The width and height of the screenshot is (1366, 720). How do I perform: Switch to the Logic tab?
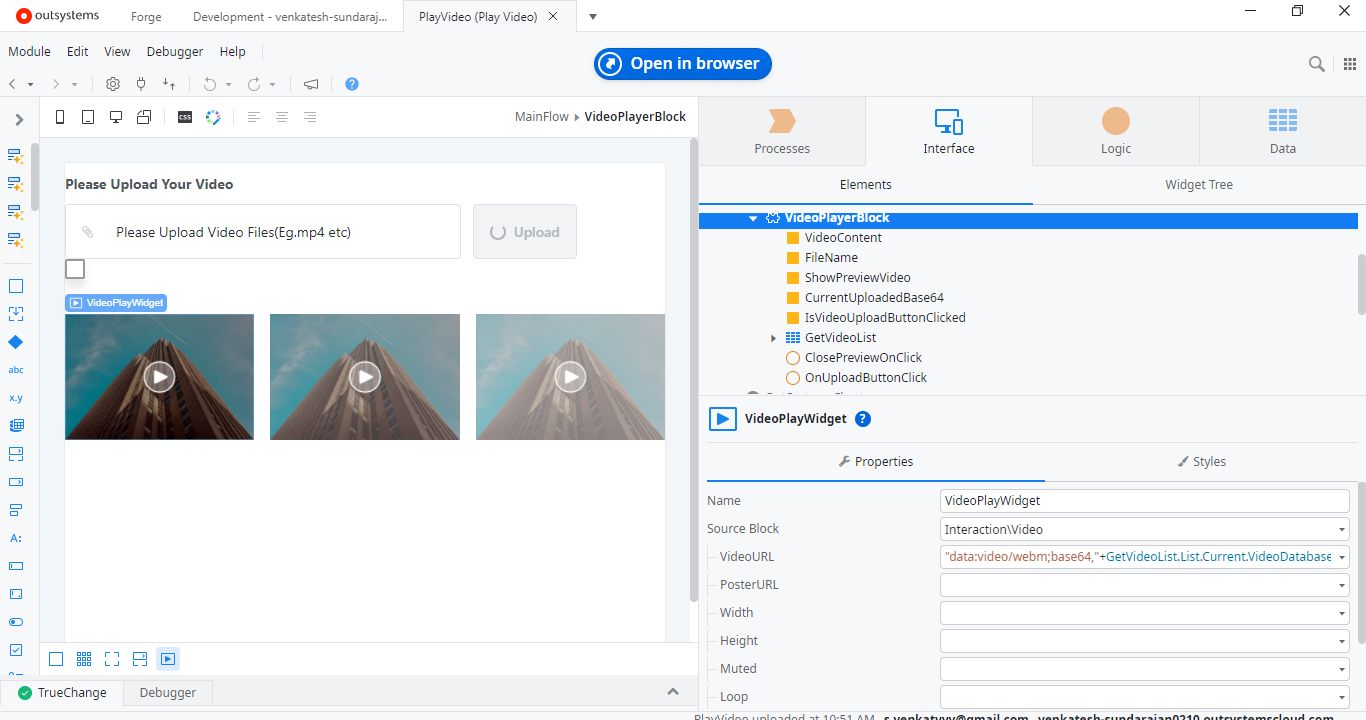pos(1116,131)
